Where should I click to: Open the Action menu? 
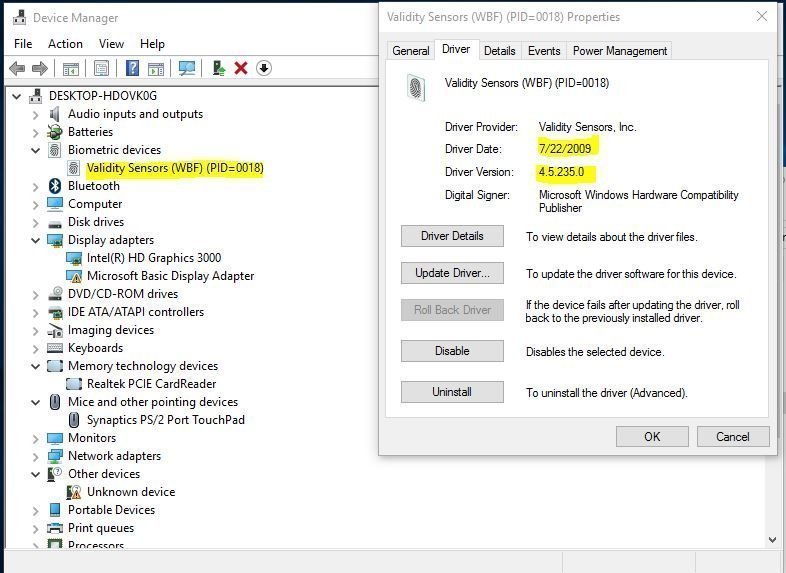pos(65,44)
